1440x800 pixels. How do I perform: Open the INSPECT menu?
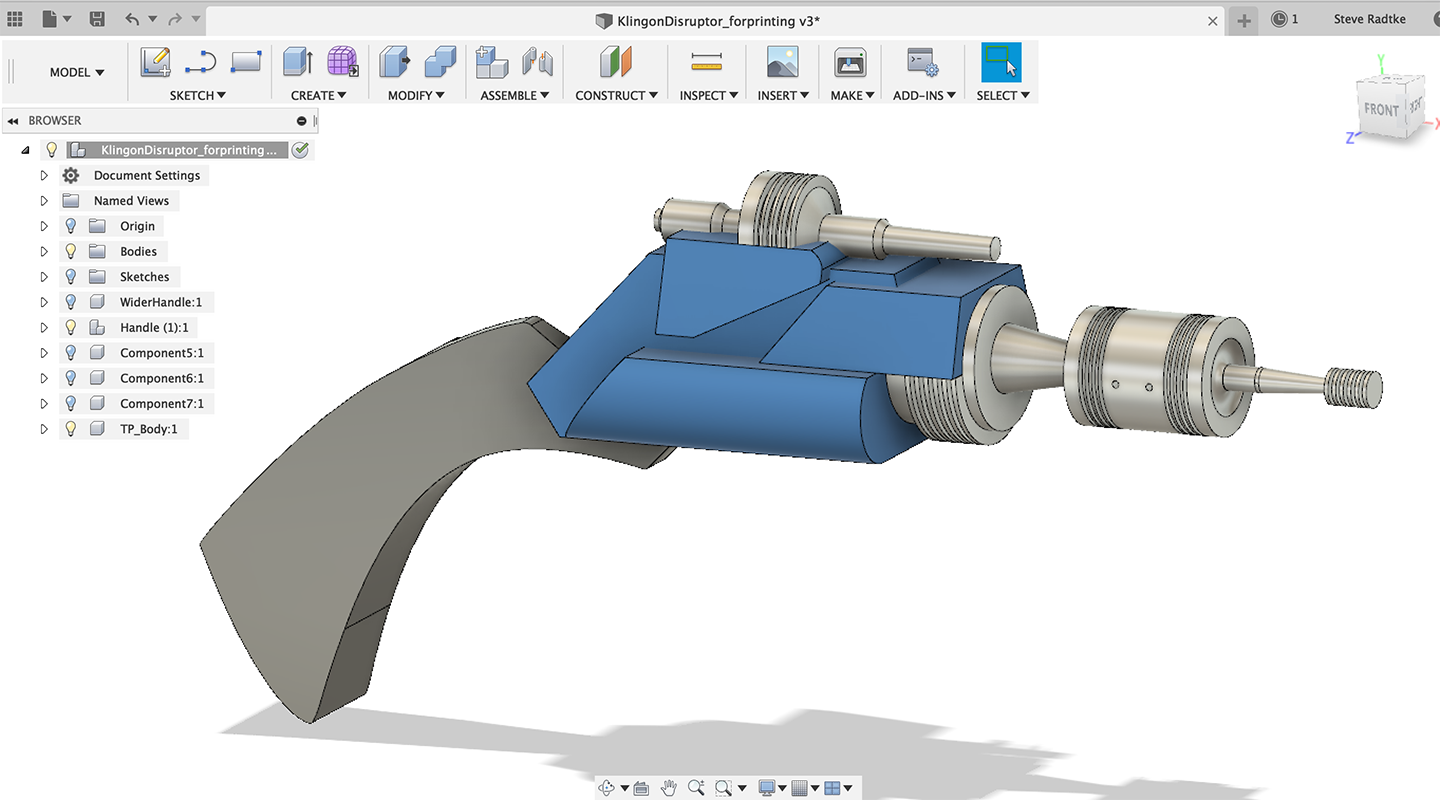pos(708,95)
